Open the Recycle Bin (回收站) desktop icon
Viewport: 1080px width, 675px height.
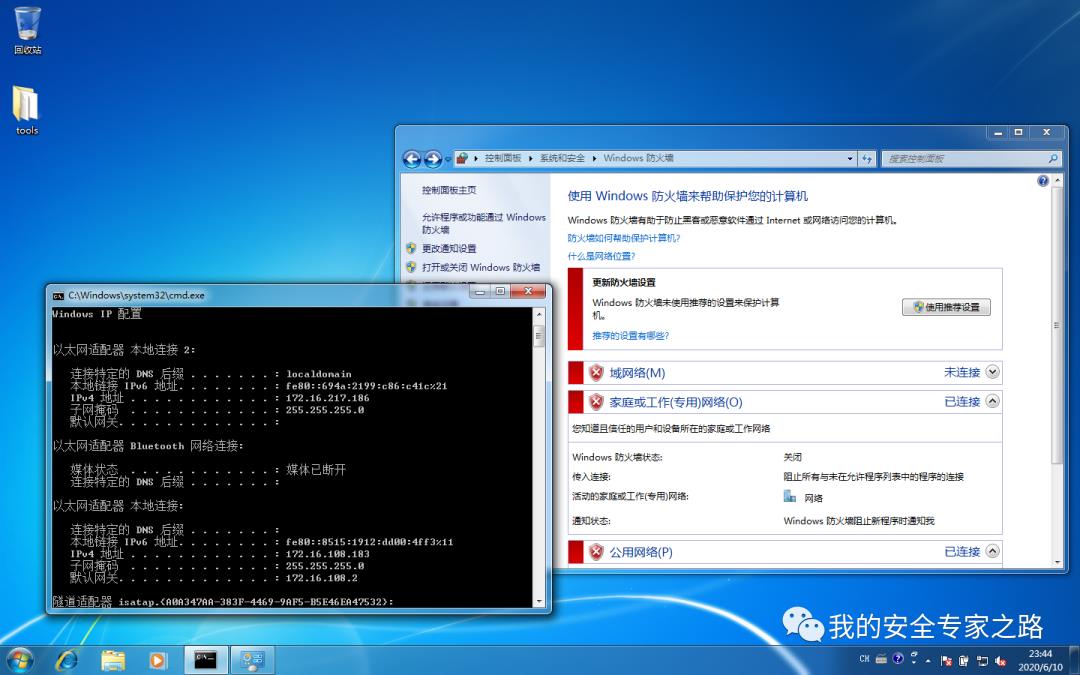pos(28,30)
